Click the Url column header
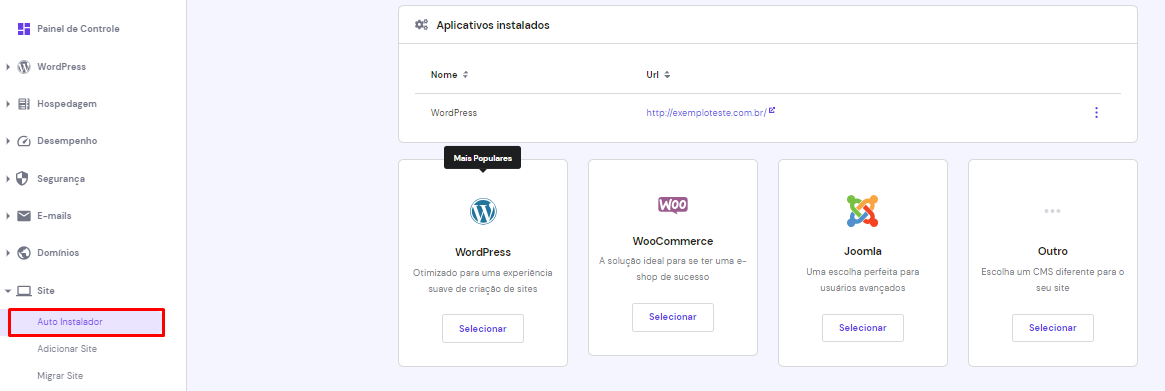Screen dimensions: 1165x391 click(653, 74)
